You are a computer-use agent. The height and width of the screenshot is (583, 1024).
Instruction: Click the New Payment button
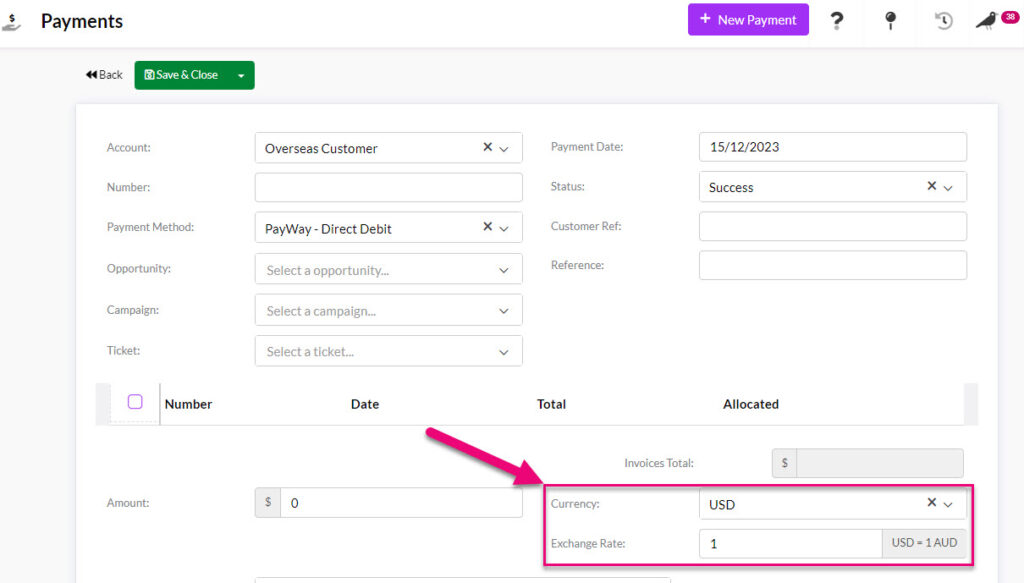pos(748,20)
